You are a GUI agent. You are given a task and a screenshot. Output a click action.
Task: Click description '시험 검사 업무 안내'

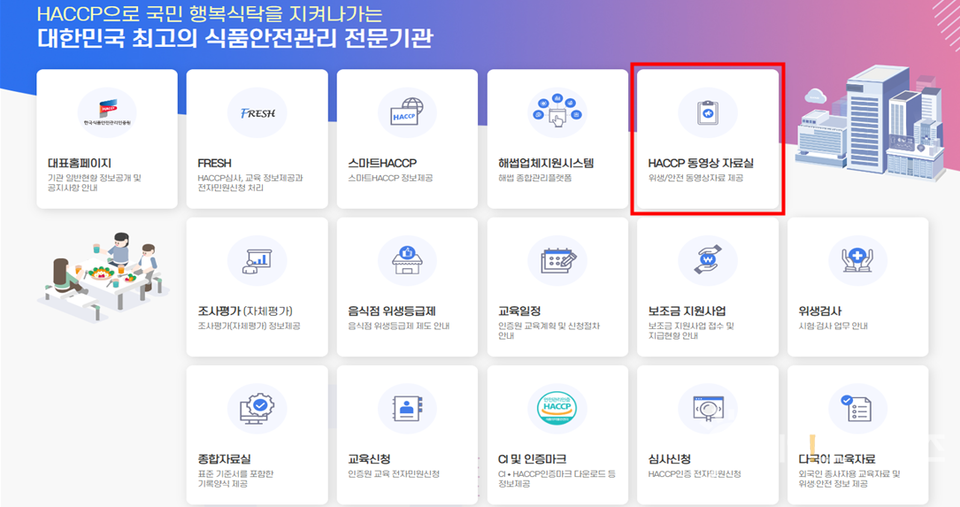click(833, 326)
